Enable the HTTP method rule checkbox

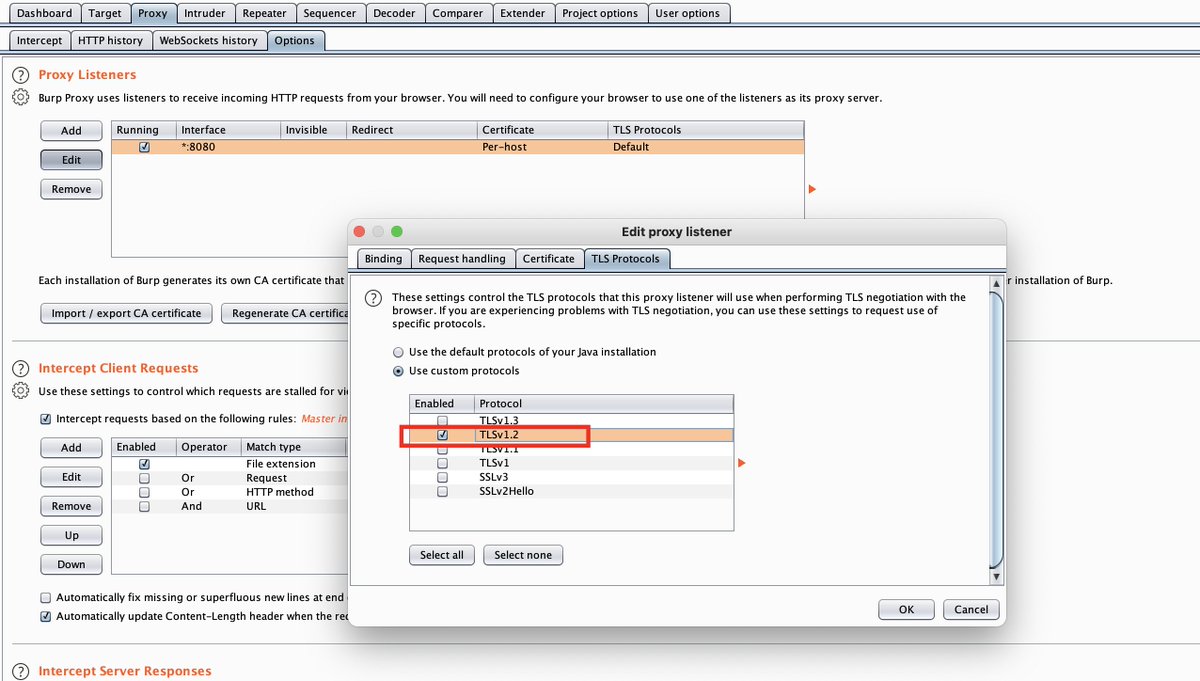click(144, 492)
